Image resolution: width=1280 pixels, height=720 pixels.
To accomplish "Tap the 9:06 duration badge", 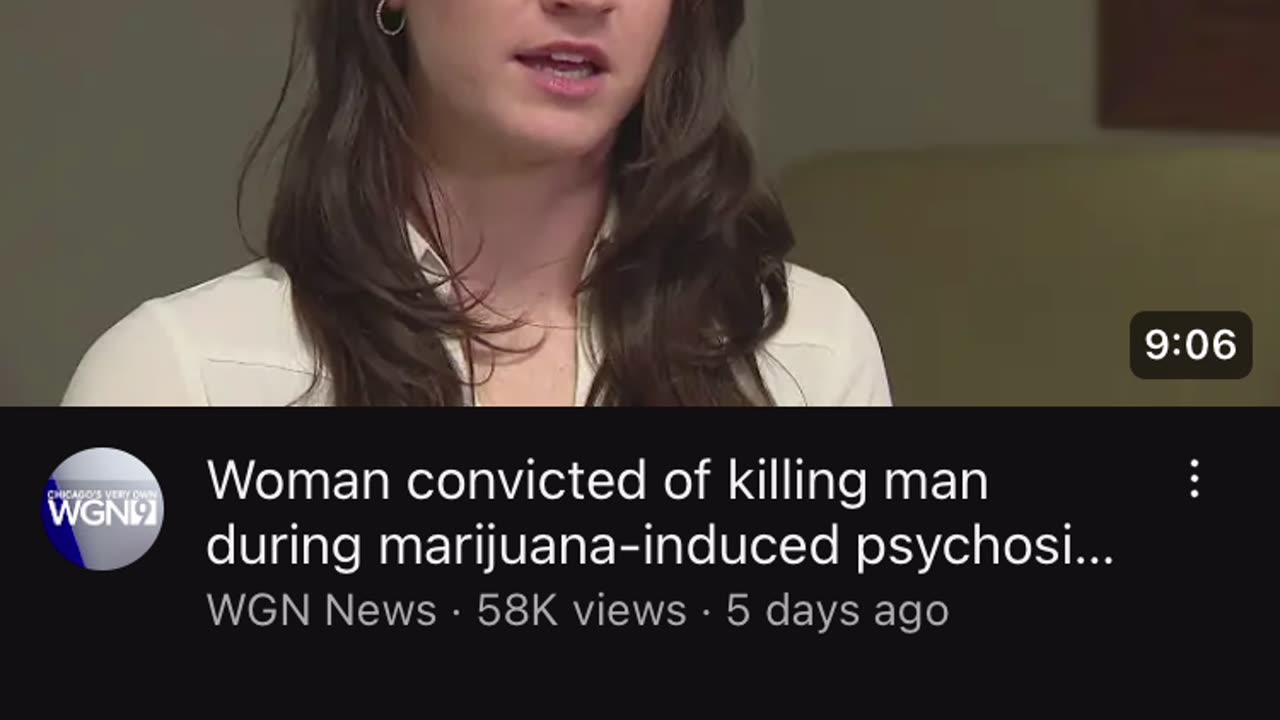I will click(x=1191, y=345).
